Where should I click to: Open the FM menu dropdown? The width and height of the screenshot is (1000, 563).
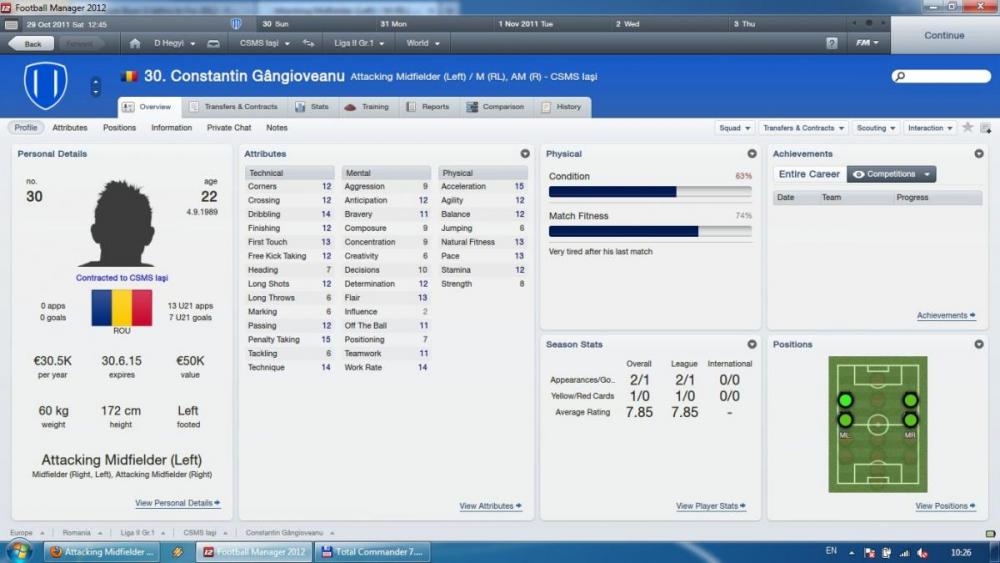click(x=867, y=43)
